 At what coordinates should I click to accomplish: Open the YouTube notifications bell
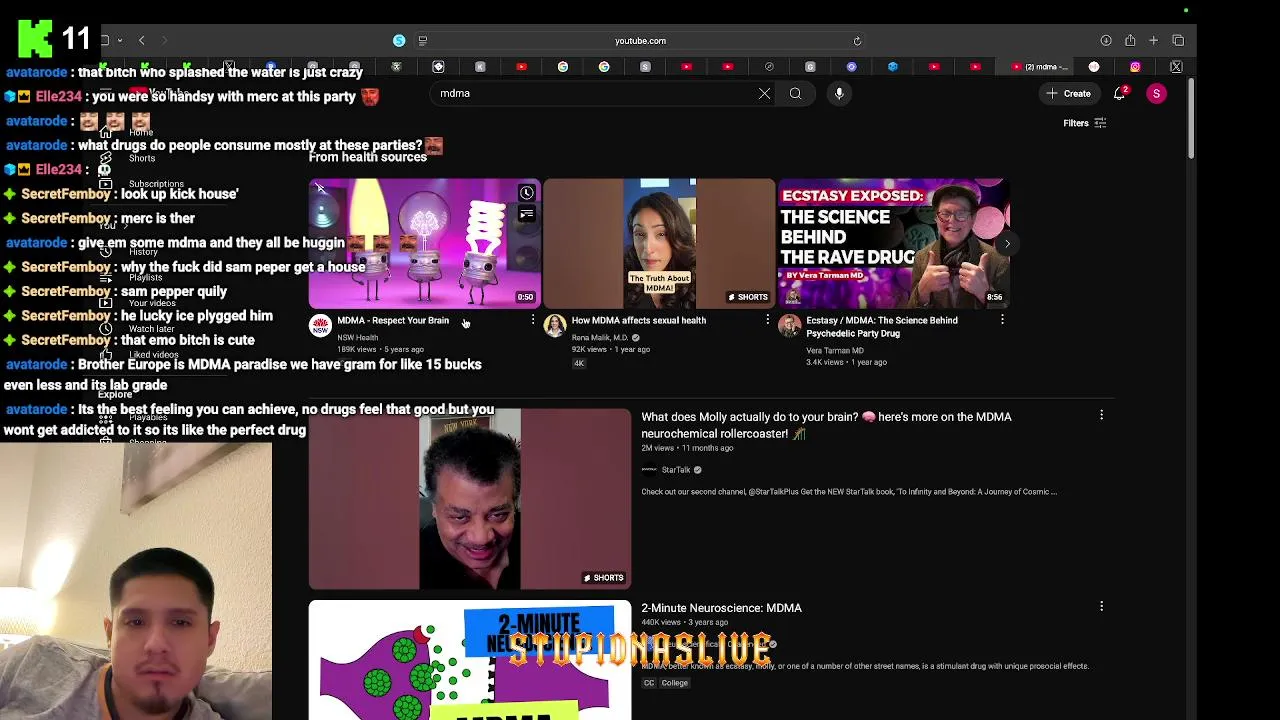pos(1120,93)
